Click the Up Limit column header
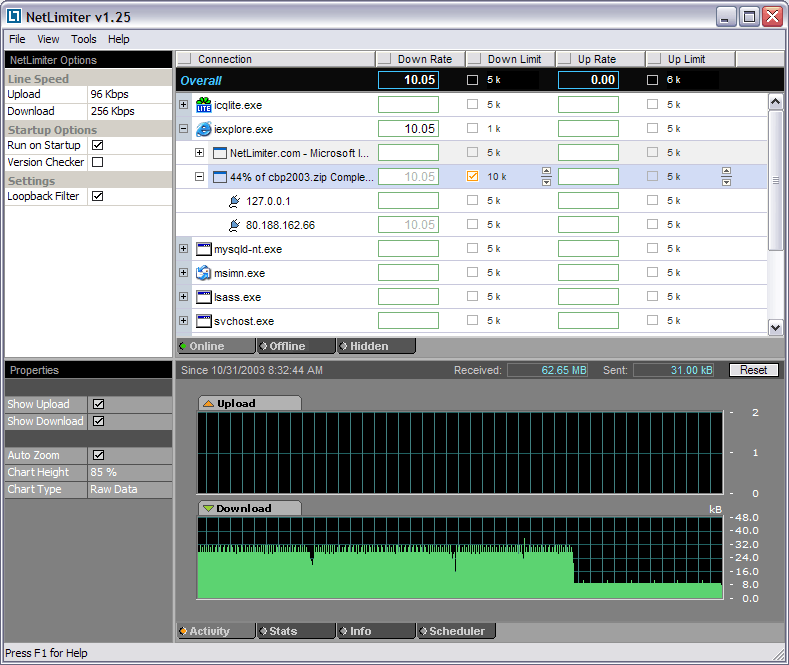Screen dimensions: 789x665 [x=690, y=59]
